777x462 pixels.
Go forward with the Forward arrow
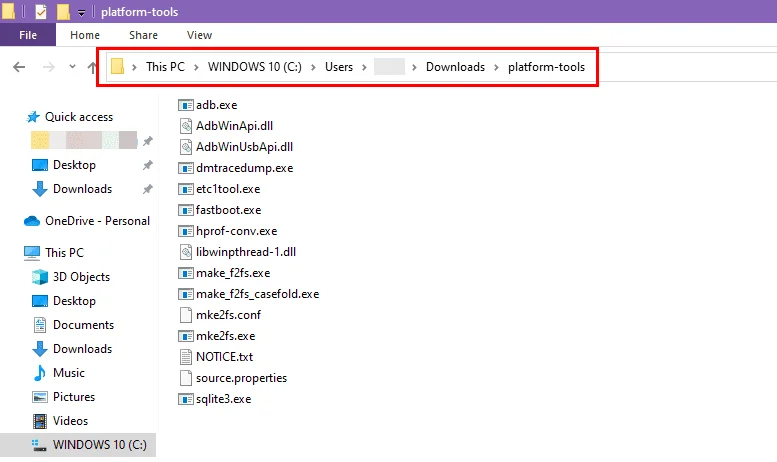coord(49,66)
